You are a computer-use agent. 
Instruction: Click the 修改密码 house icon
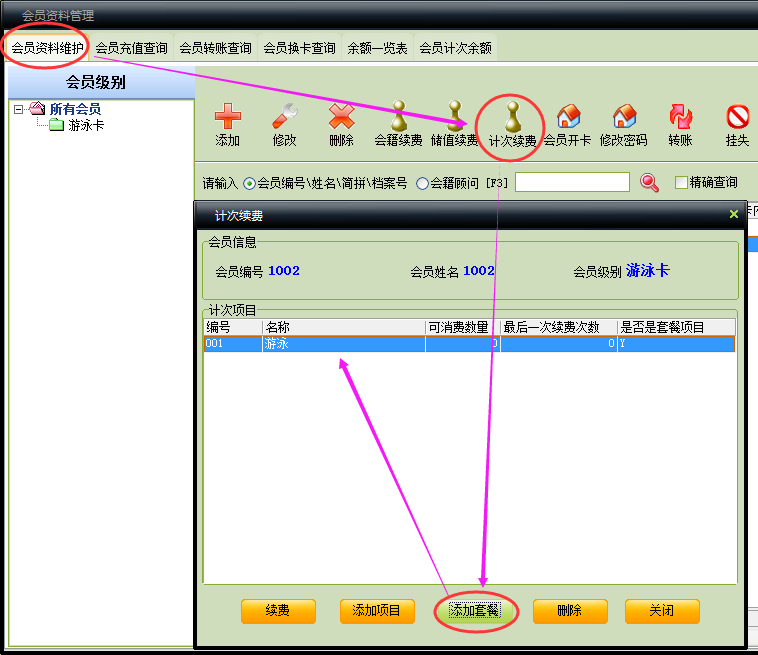[624, 116]
